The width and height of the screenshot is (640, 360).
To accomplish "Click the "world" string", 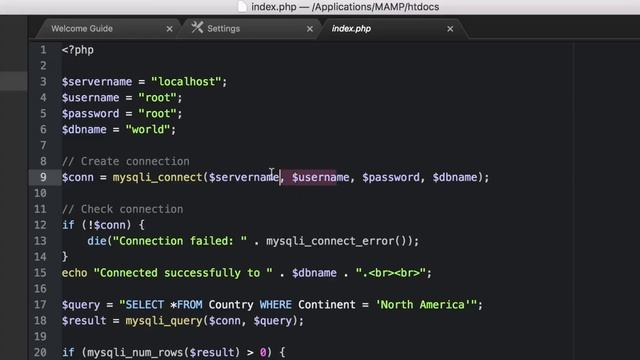I will 147,130.
